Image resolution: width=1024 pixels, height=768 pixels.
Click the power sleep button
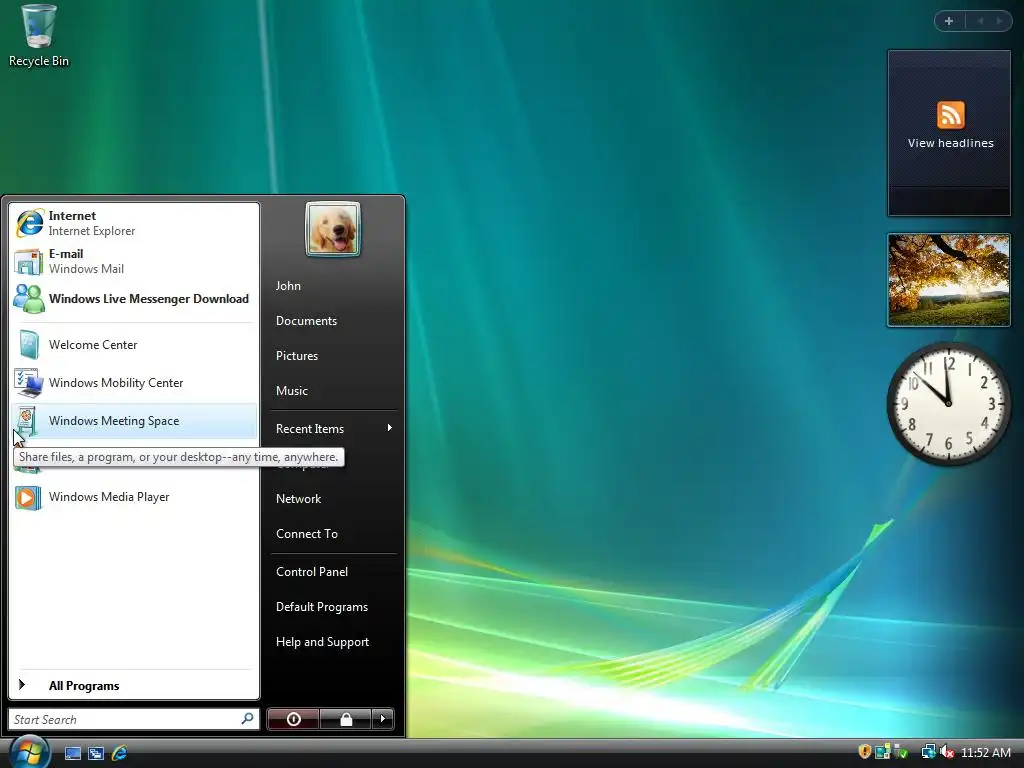click(x=293, y=719)
